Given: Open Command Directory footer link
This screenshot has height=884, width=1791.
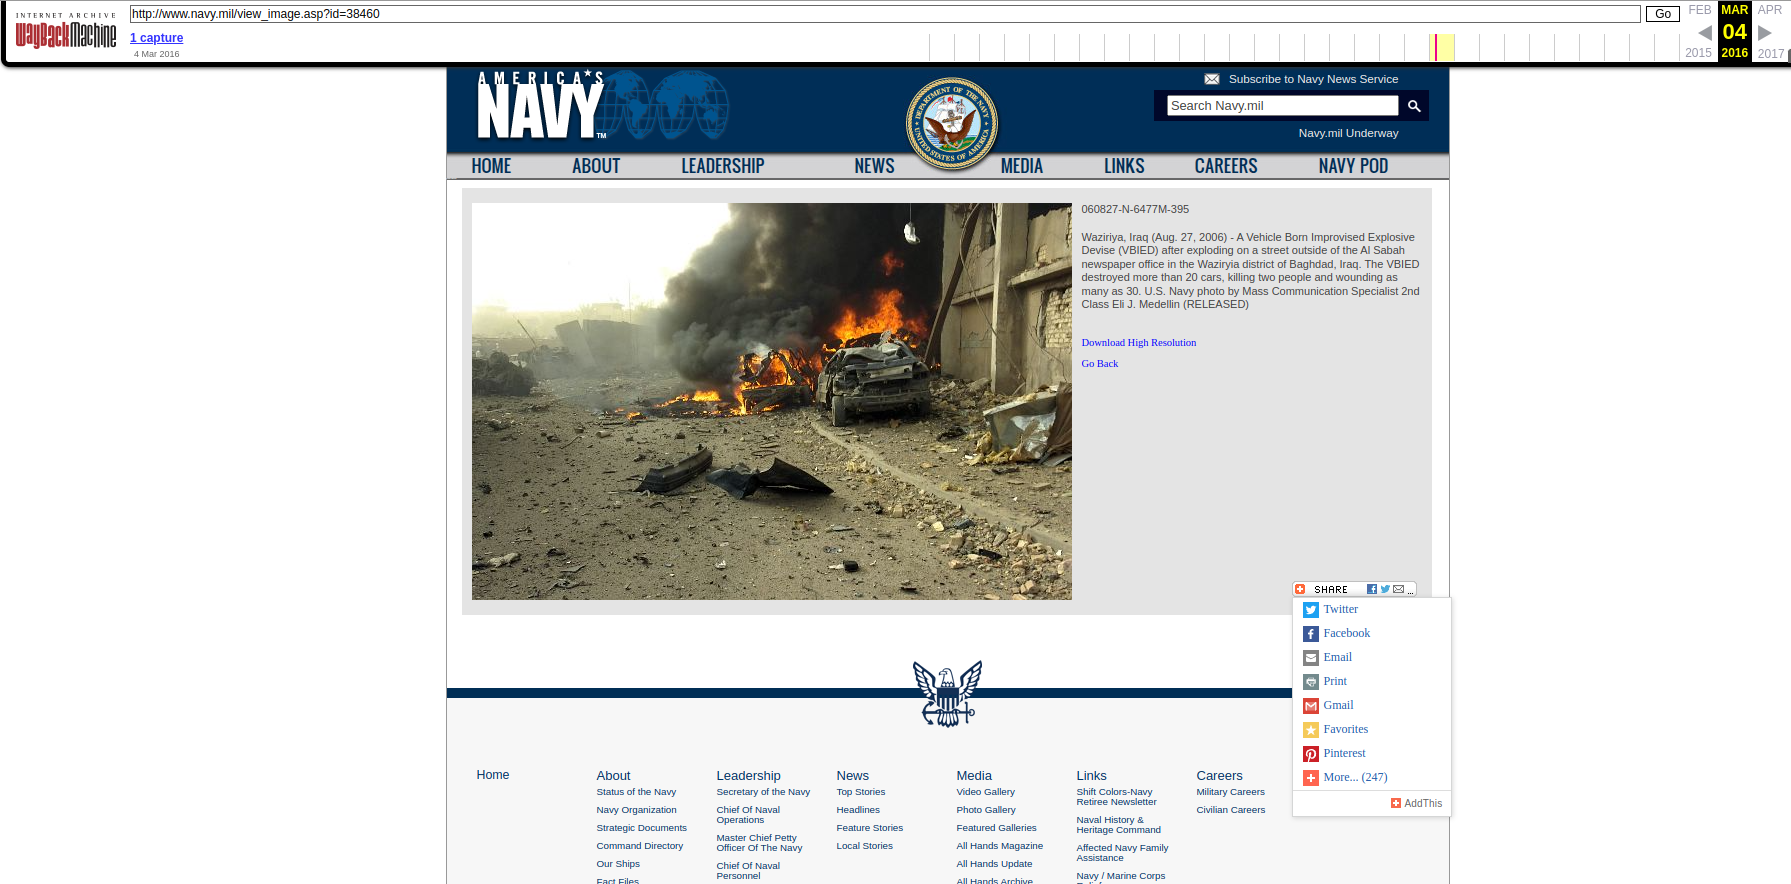Looking at the screenshot, I should [639, 846].
